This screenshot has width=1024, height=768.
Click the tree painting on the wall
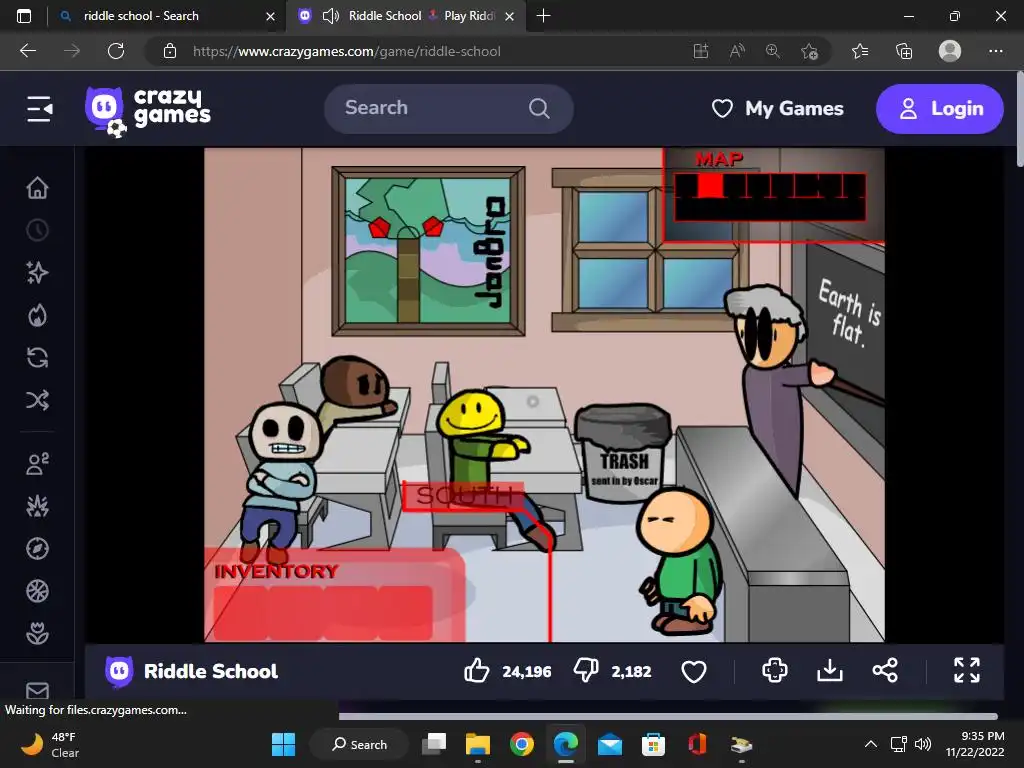tap(428, 251)
